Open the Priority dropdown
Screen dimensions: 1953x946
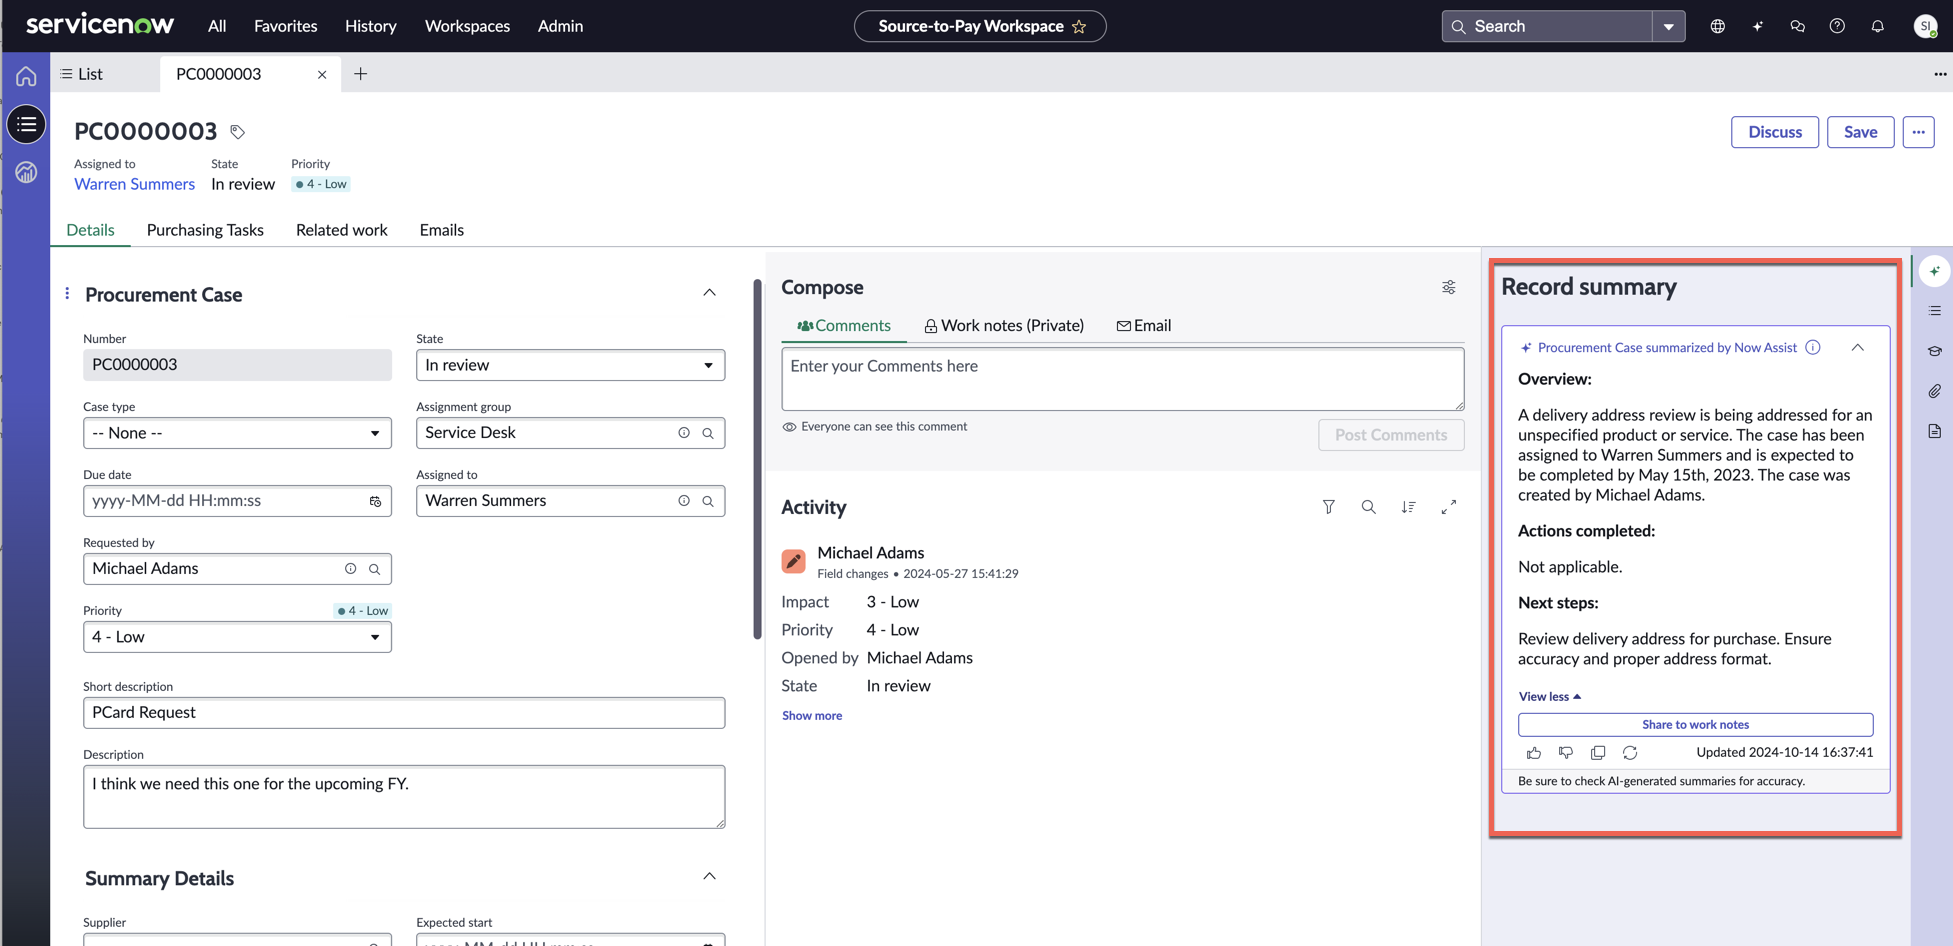[x=237, y=637]
